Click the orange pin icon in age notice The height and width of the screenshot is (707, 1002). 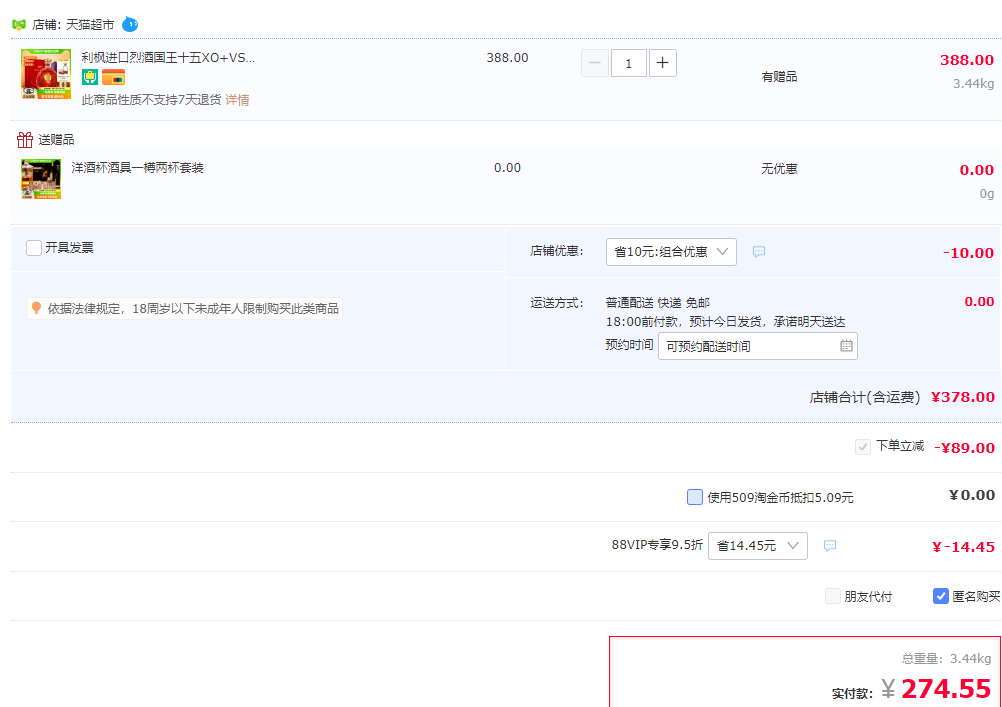click(36, 308)
